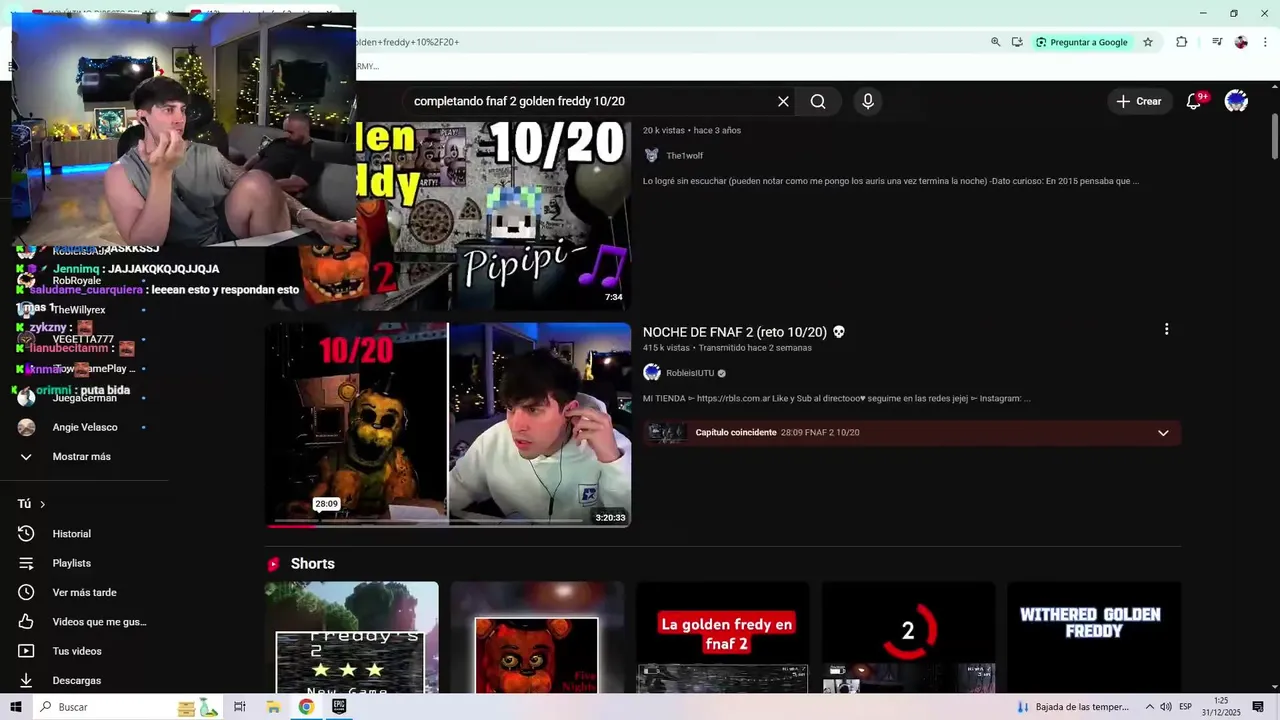Click The1wolf channel avatar icon
Screen dimensions: 1280x720
pyautogui.click(x=652, y=156)
